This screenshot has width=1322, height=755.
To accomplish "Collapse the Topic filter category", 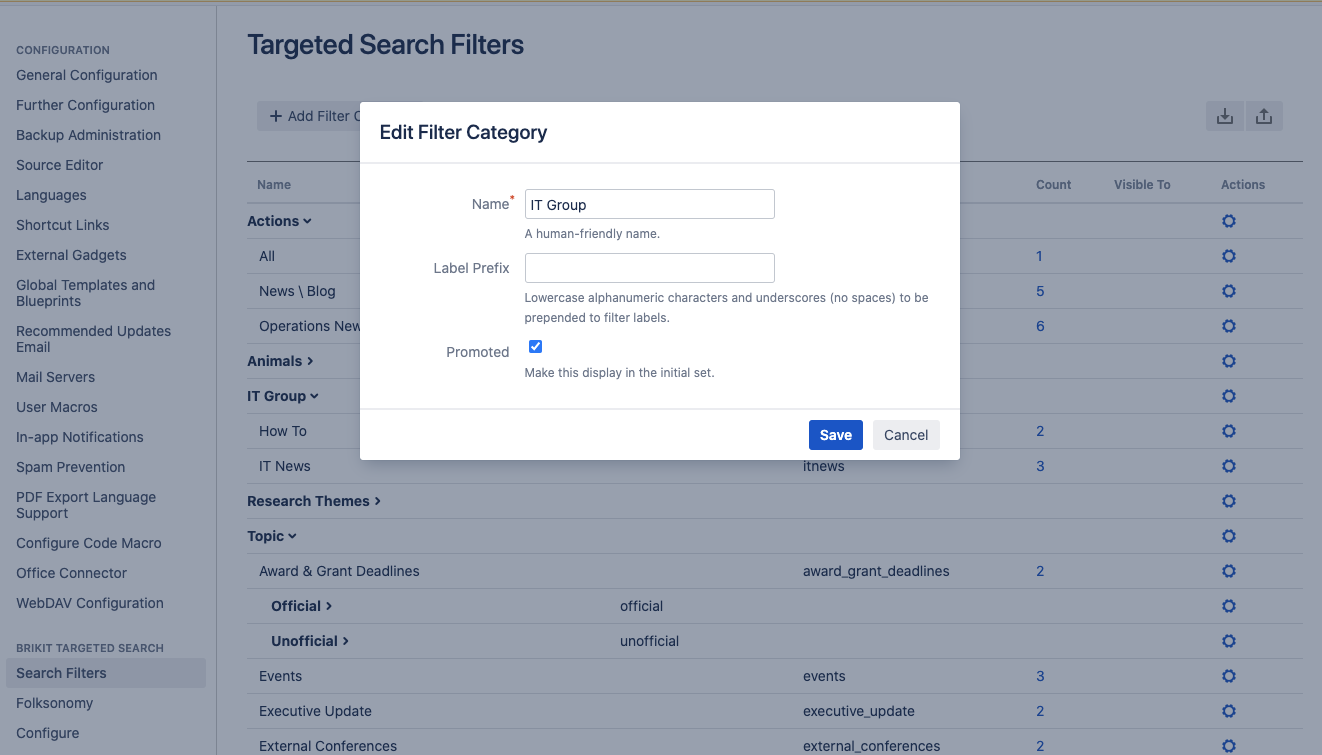I will coord(272,536).
